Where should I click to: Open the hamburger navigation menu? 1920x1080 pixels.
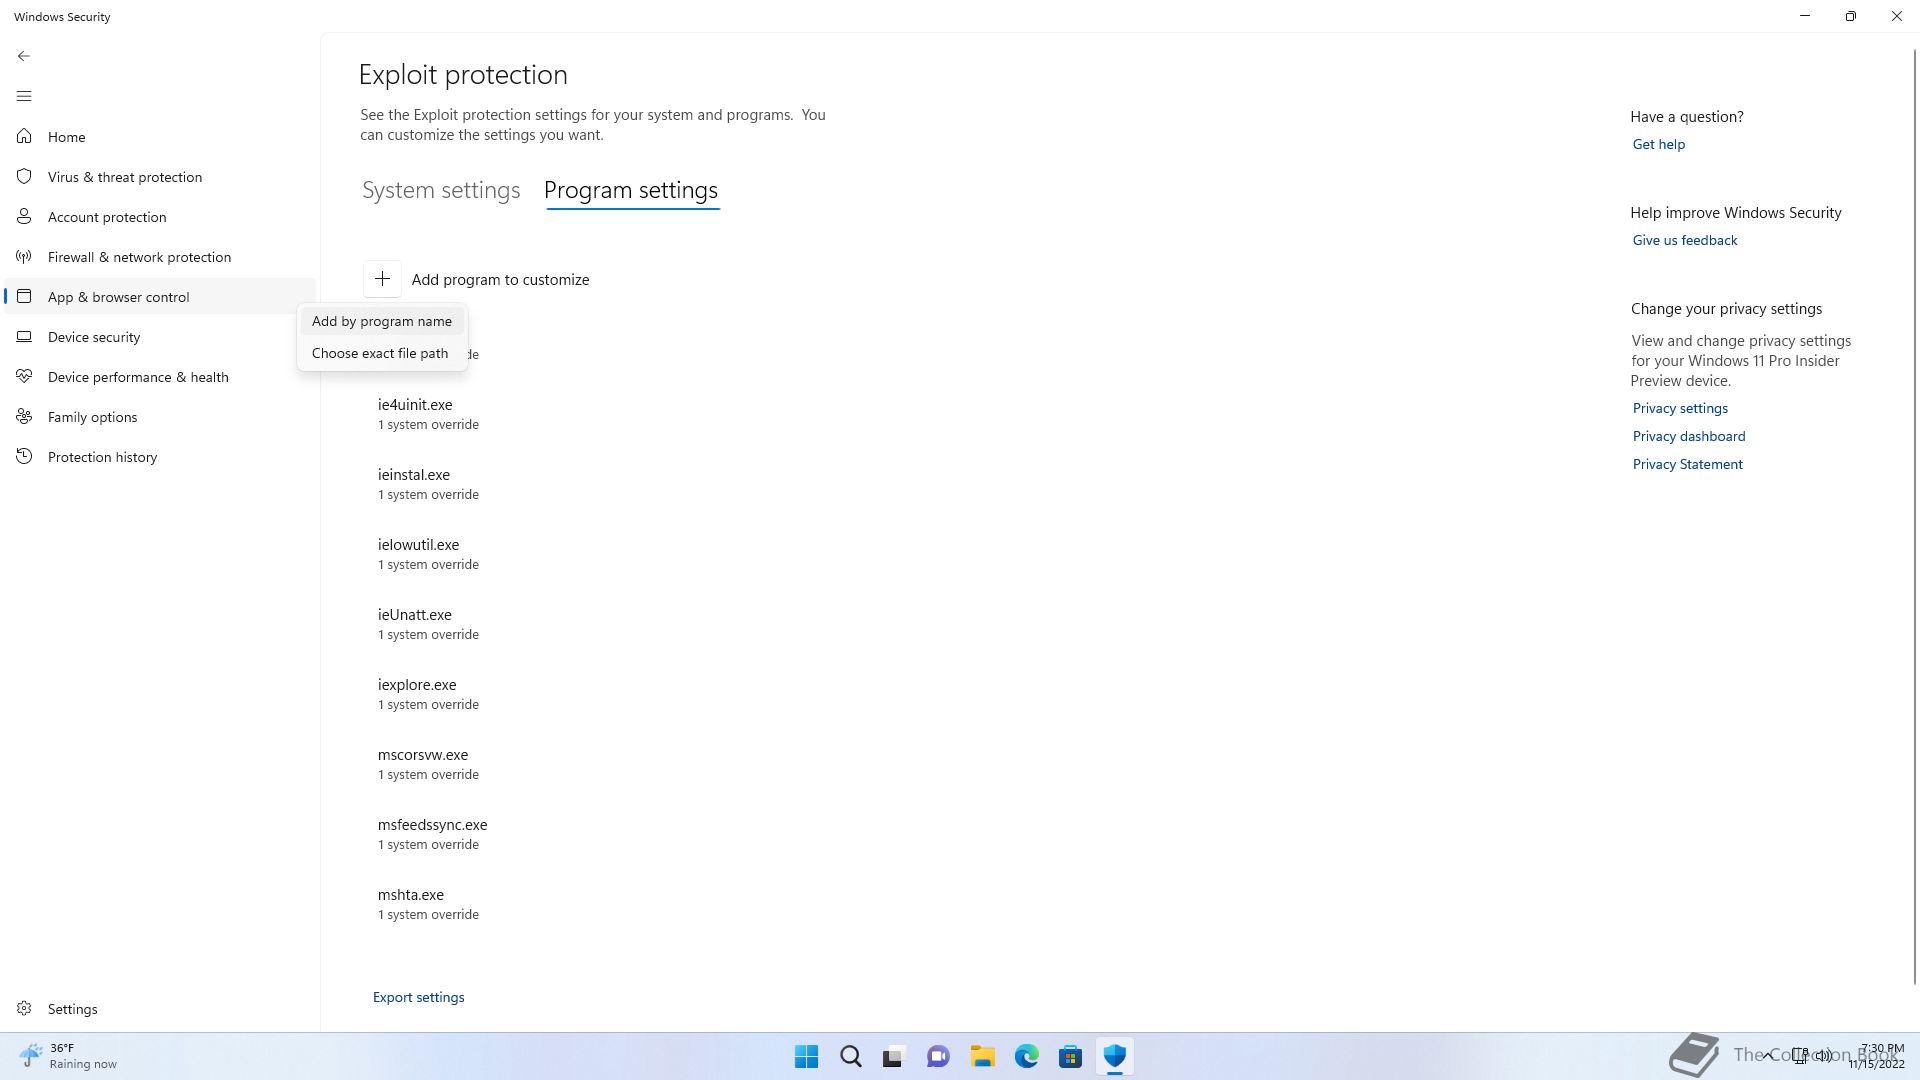click(x=24, y=96)
